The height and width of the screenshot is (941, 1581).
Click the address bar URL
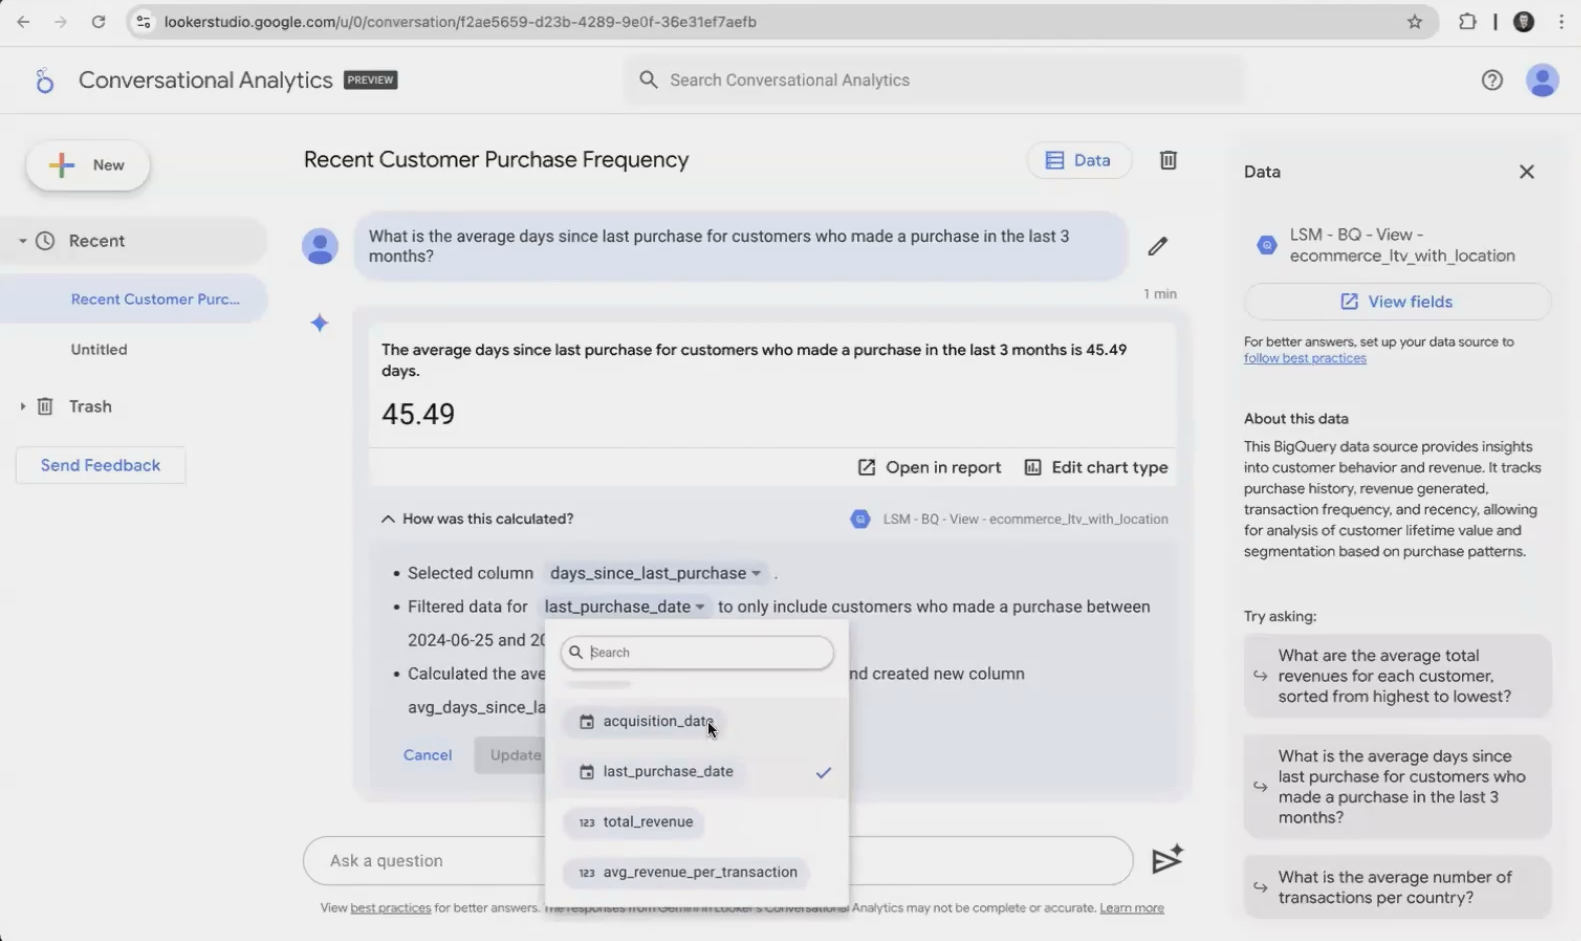[x=460, y=21]
